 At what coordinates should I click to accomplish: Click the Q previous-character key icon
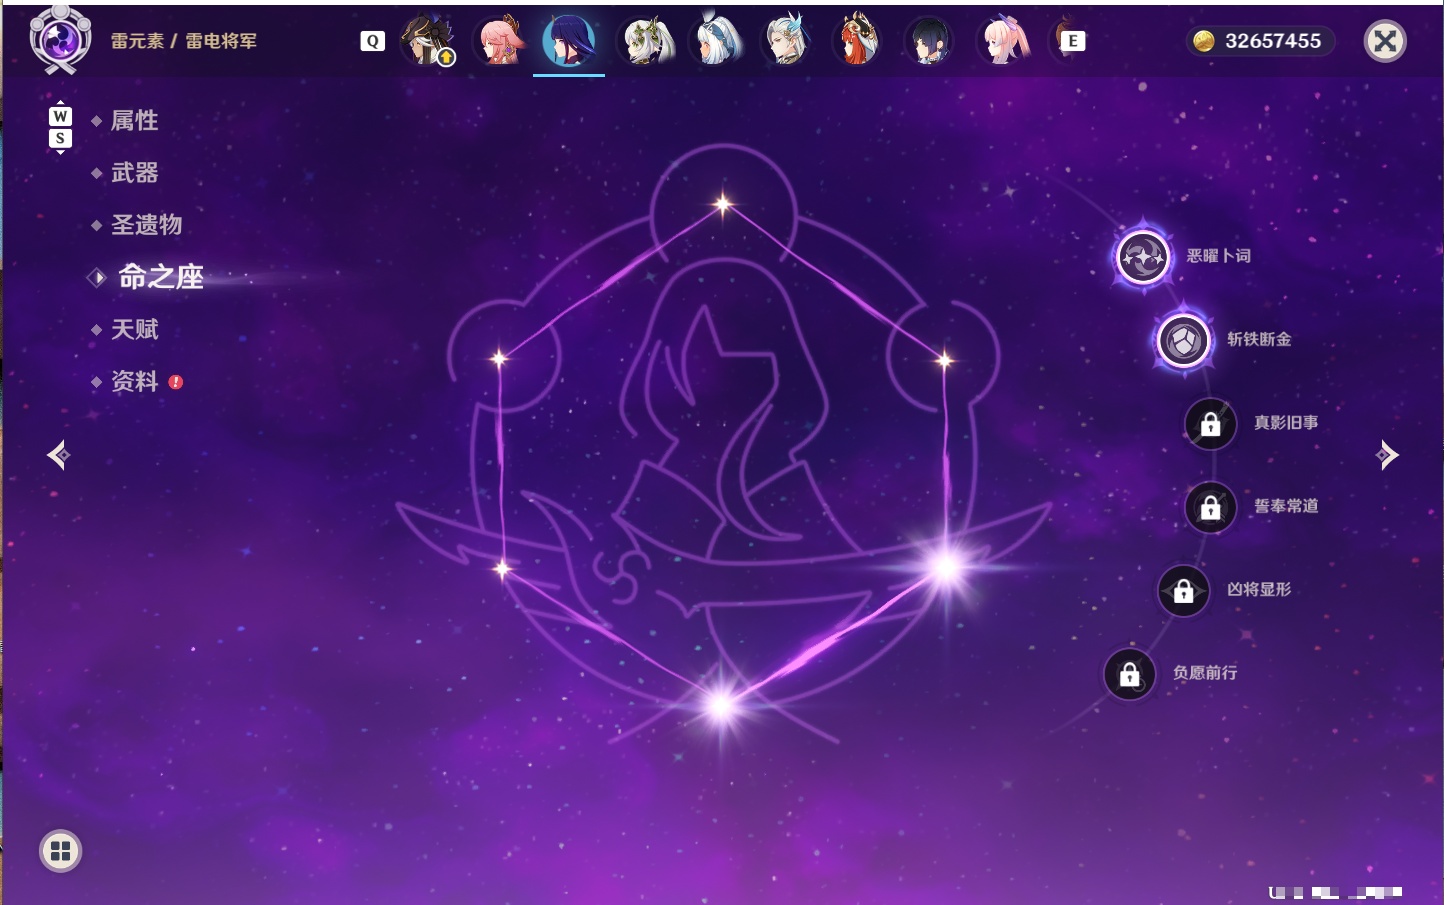pos(372,41)
